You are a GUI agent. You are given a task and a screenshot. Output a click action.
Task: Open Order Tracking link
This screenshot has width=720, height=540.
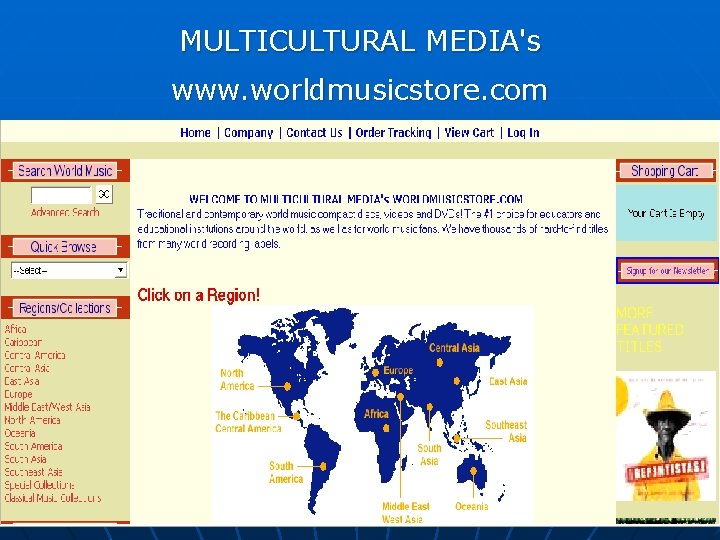394,133
